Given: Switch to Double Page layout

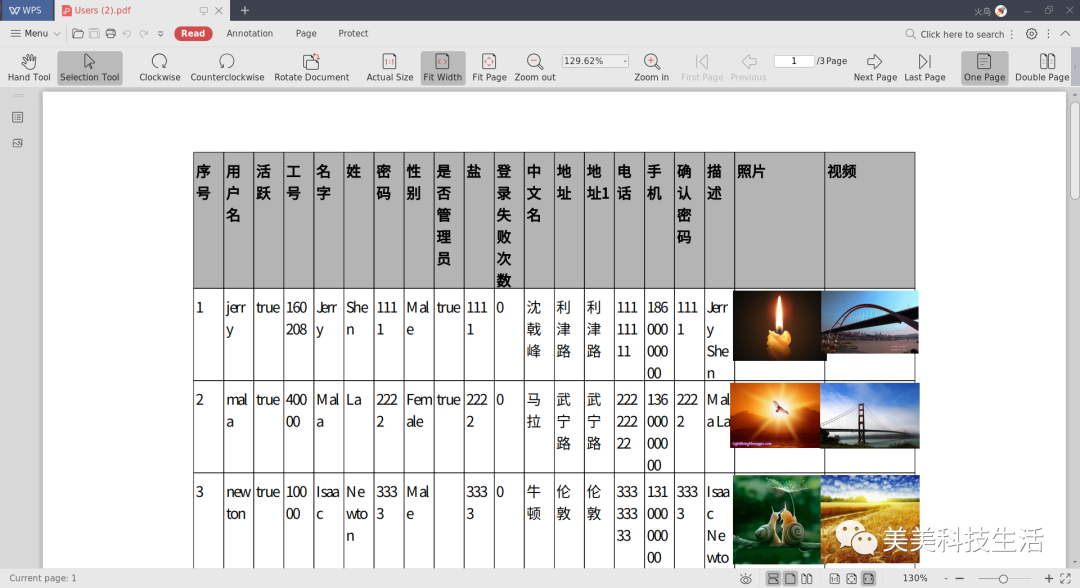Looking at the screenshot, I should point(1041,67).
